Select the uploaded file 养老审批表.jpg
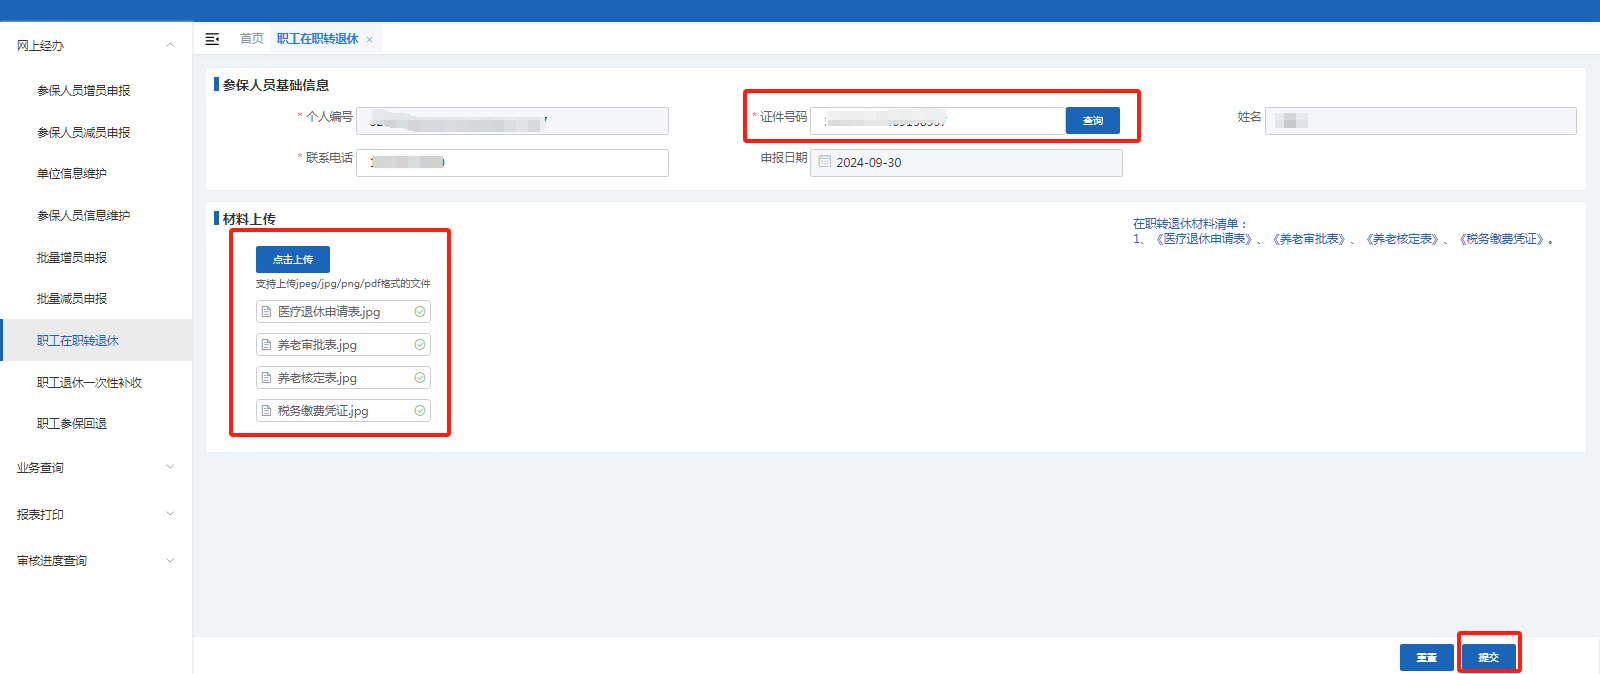Image resolution: width=1600 pixels, height=674 pixels. click(x=343, y=345)
